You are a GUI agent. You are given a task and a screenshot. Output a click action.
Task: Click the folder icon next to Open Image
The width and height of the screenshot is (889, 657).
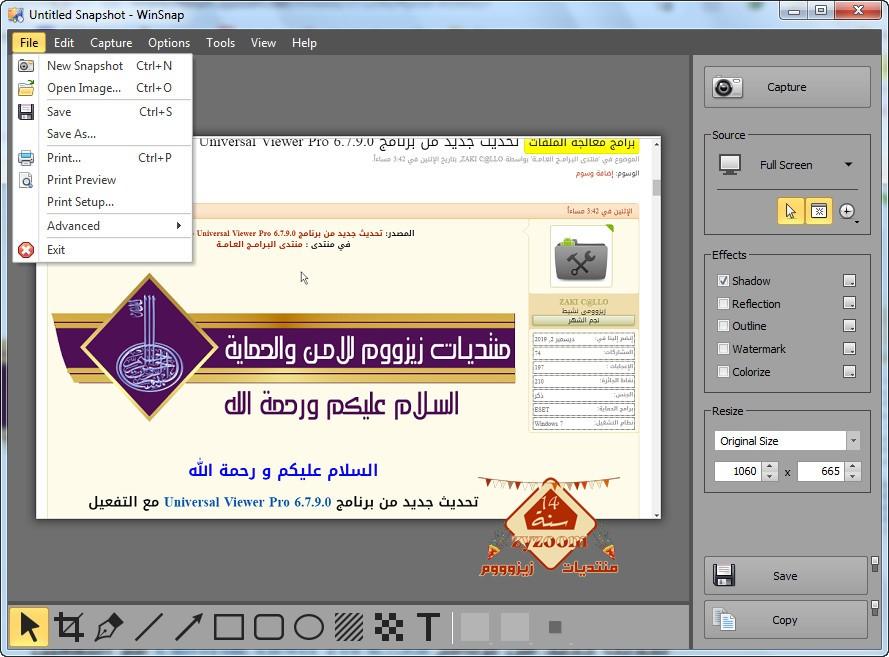click(26, 88)
